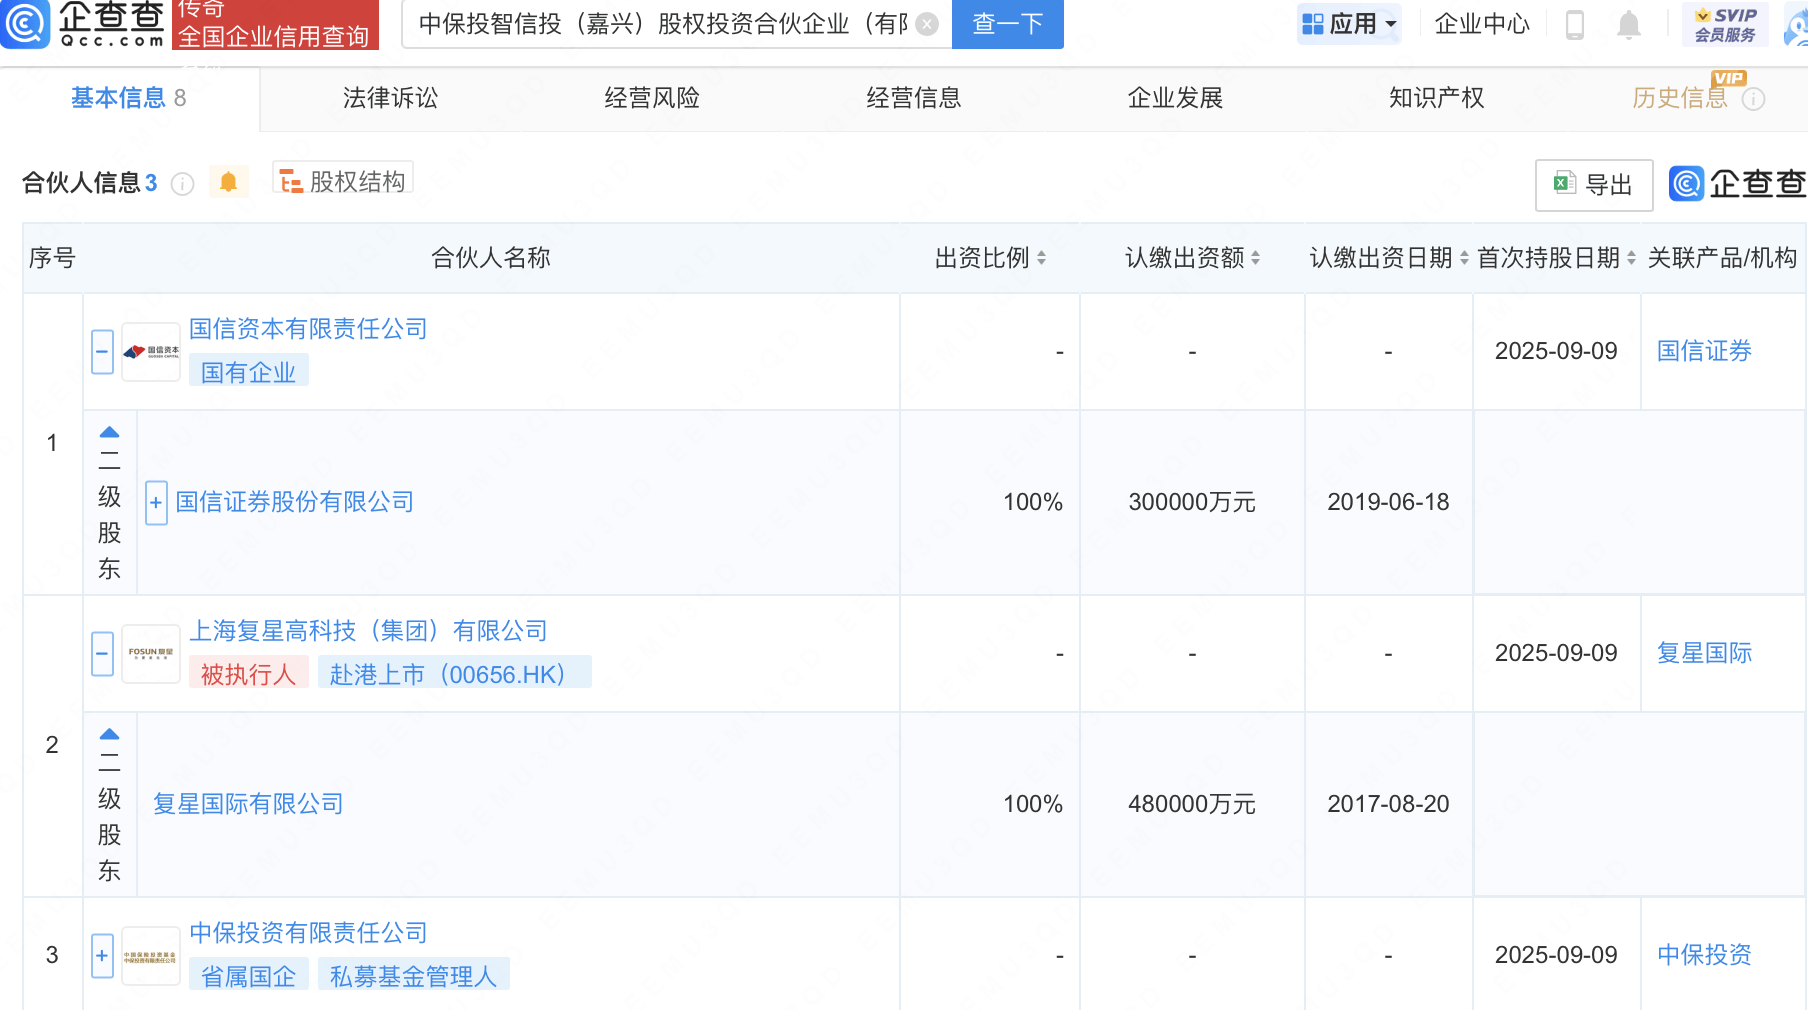Click the 国信资本 company logo thumbnail
Image resolution: width=1808 pixels, height=1010 pixels.
point(151,352)
